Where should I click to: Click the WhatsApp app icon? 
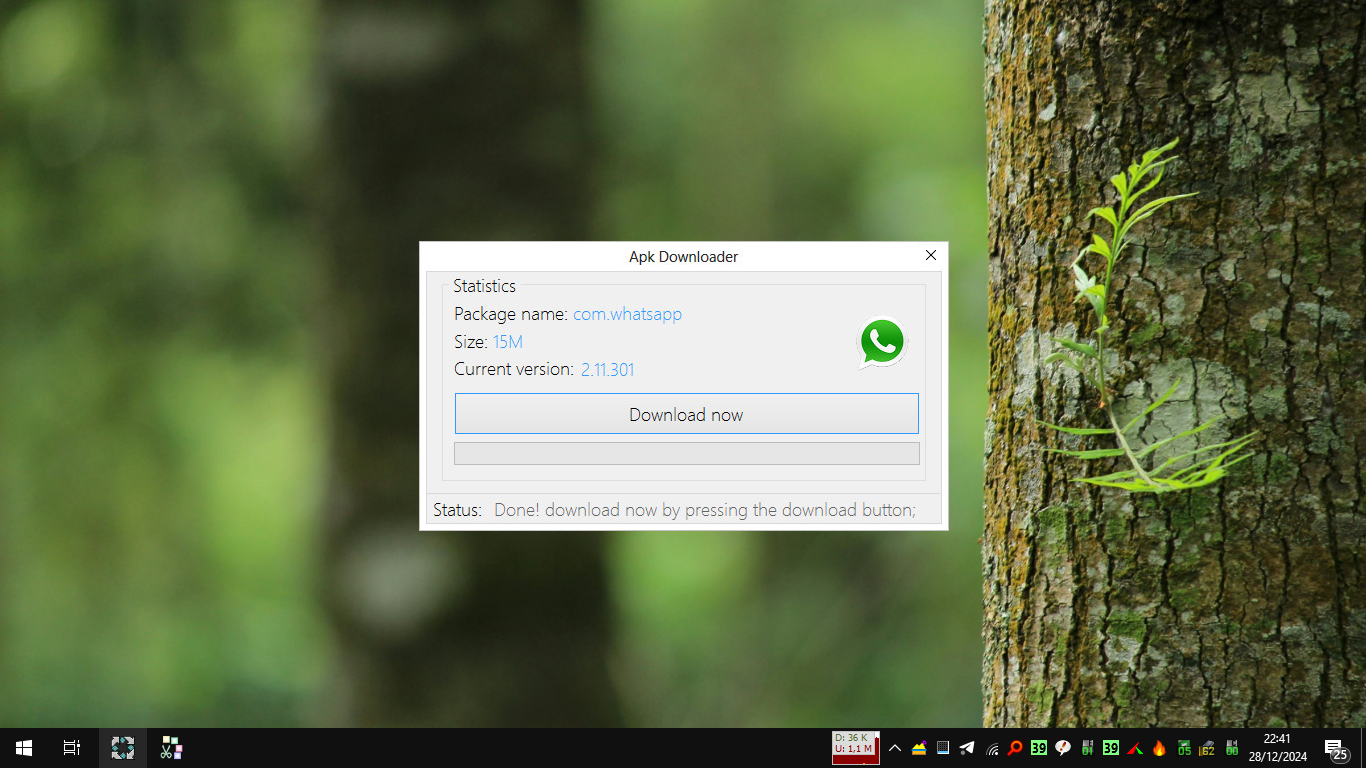(882, 342)
